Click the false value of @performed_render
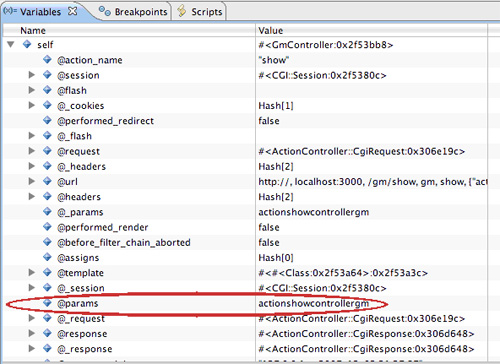500x364 pixels. 269,227
